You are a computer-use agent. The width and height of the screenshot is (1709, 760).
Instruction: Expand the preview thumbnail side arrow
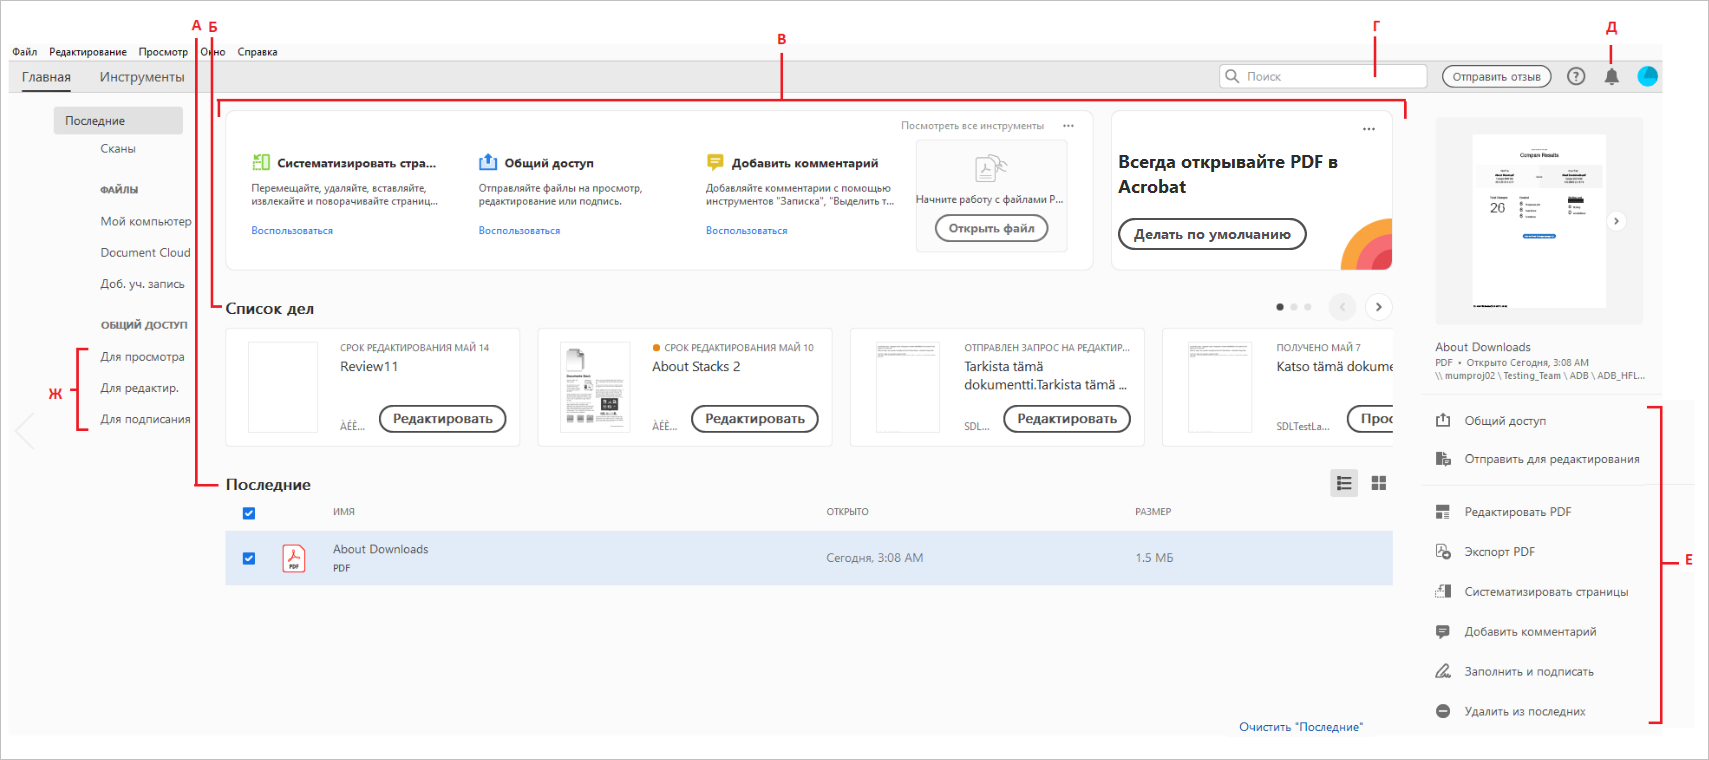pos(1616,221)
